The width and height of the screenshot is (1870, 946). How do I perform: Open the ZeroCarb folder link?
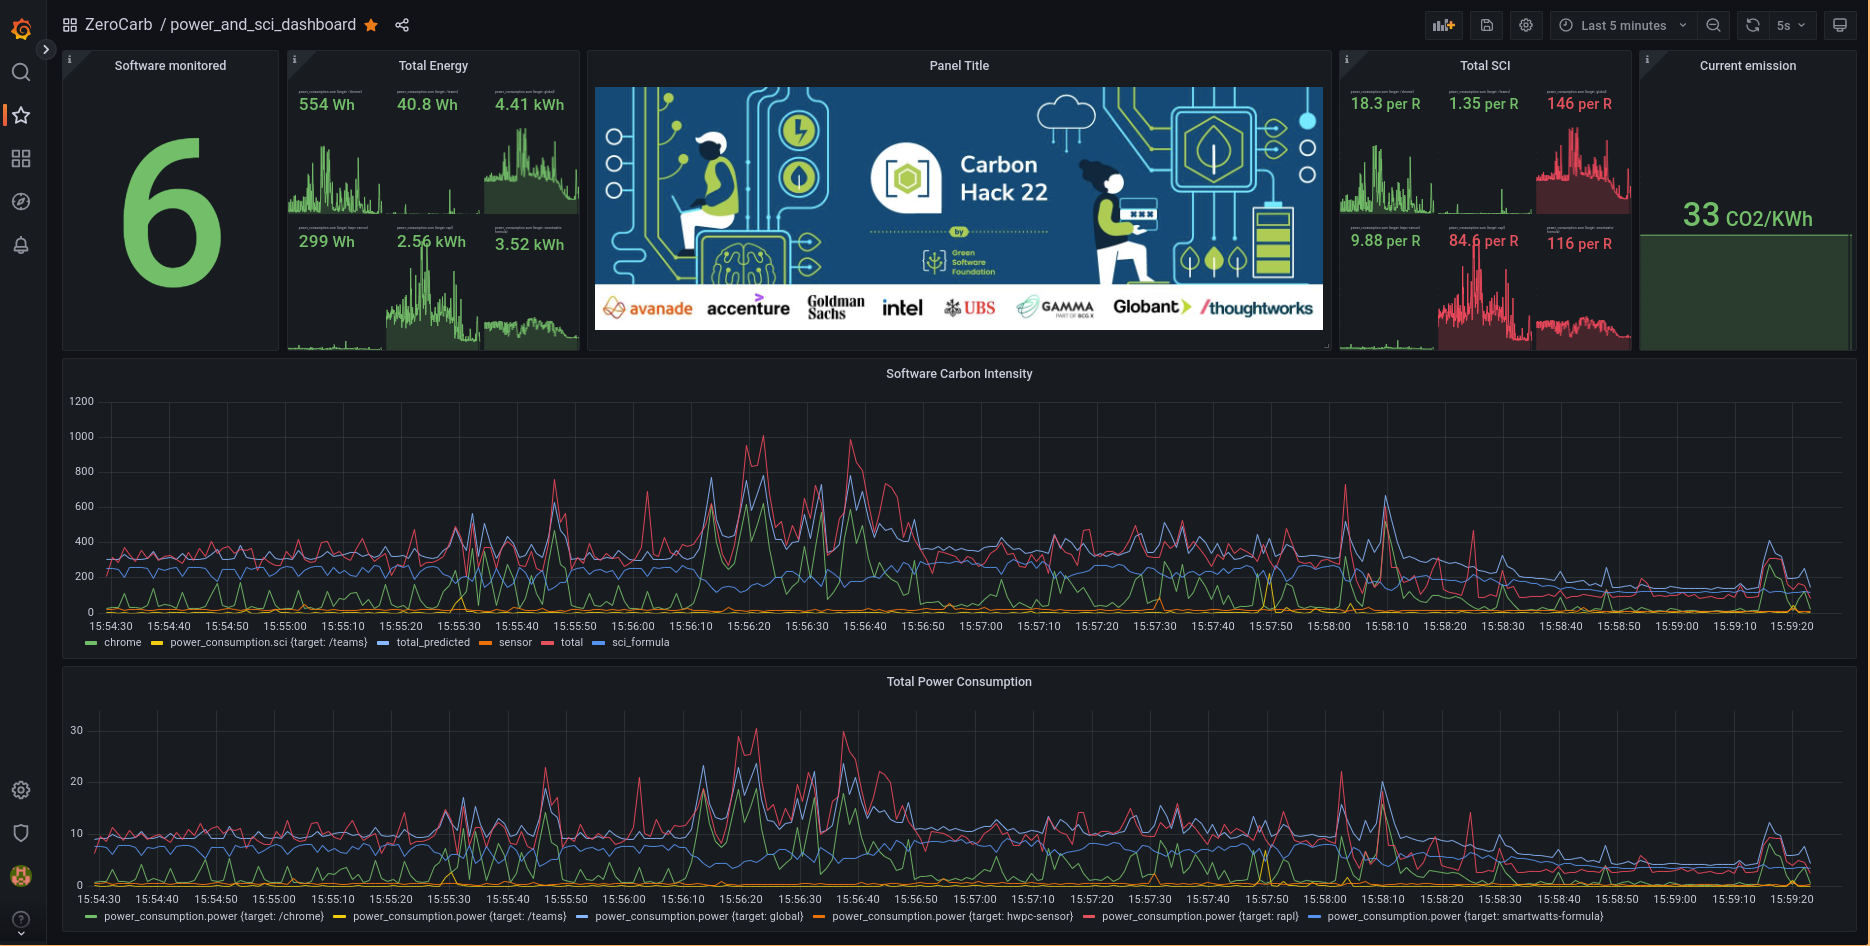(119, 25)
